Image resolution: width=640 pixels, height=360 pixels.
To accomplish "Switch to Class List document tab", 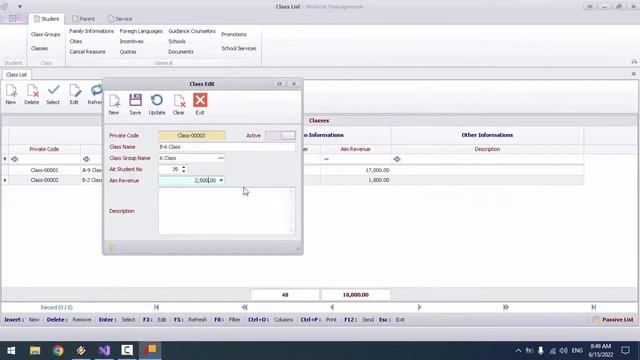I will click(x=16, y=75).
